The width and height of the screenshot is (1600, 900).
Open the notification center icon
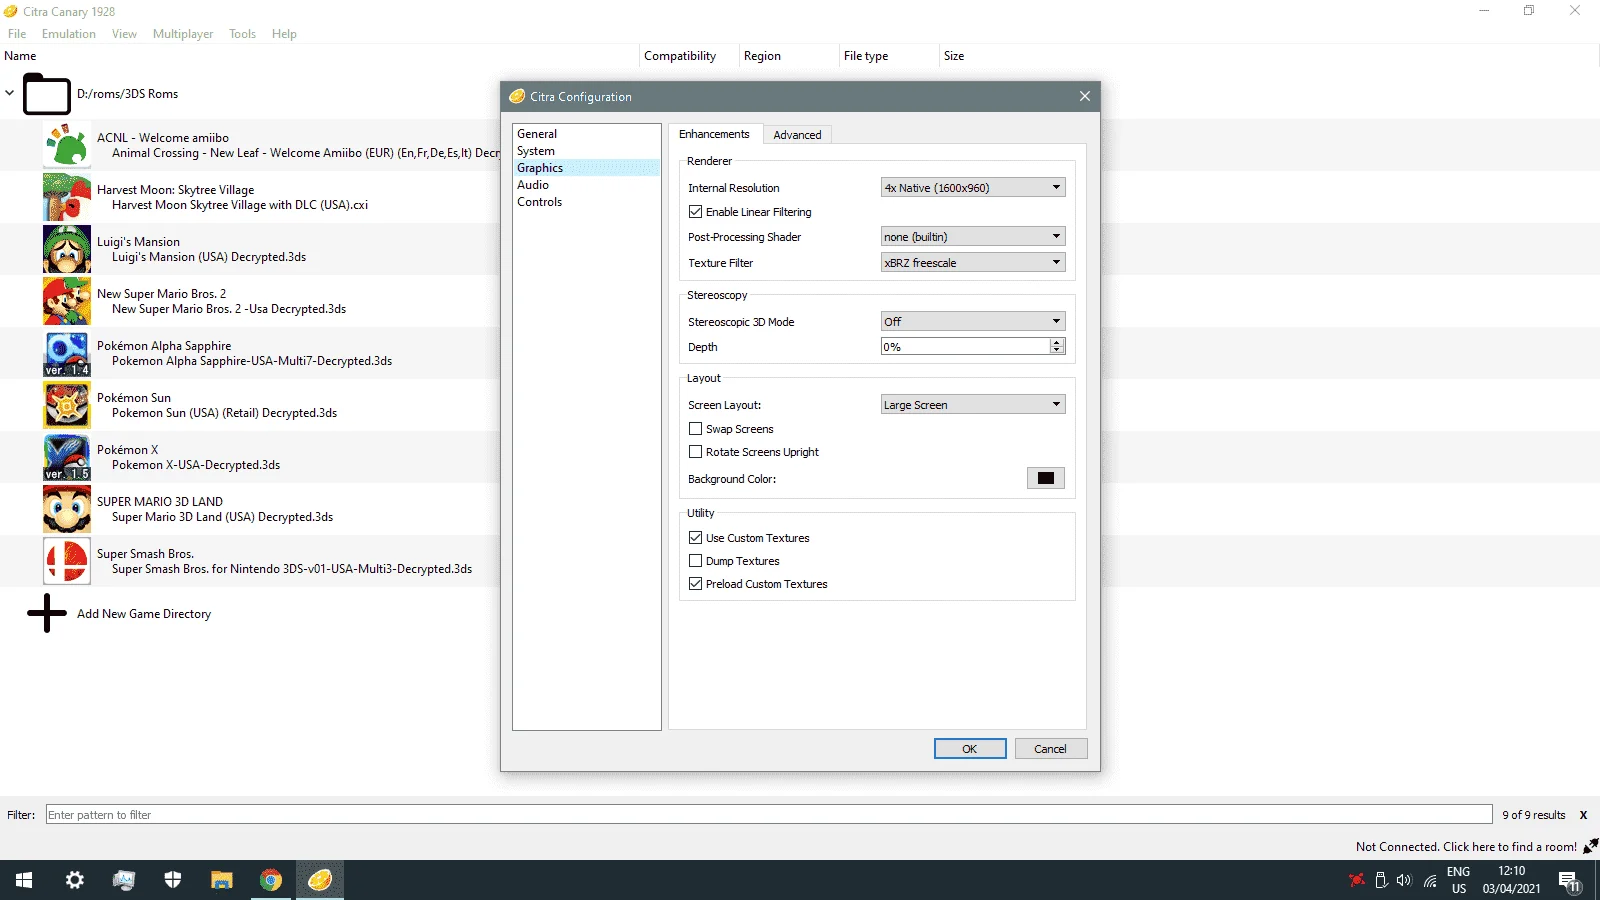click(1569, 881)
